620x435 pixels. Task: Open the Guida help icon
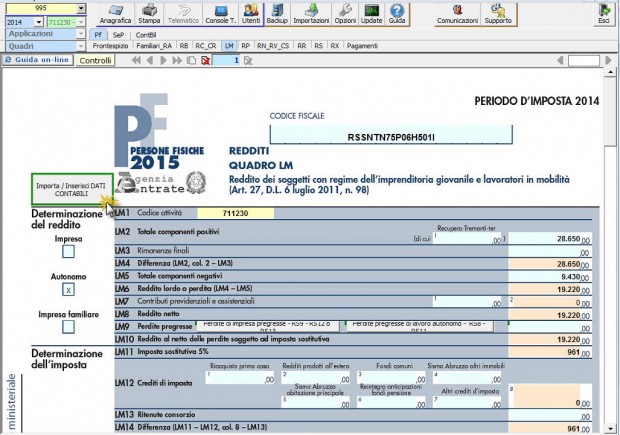397,14
